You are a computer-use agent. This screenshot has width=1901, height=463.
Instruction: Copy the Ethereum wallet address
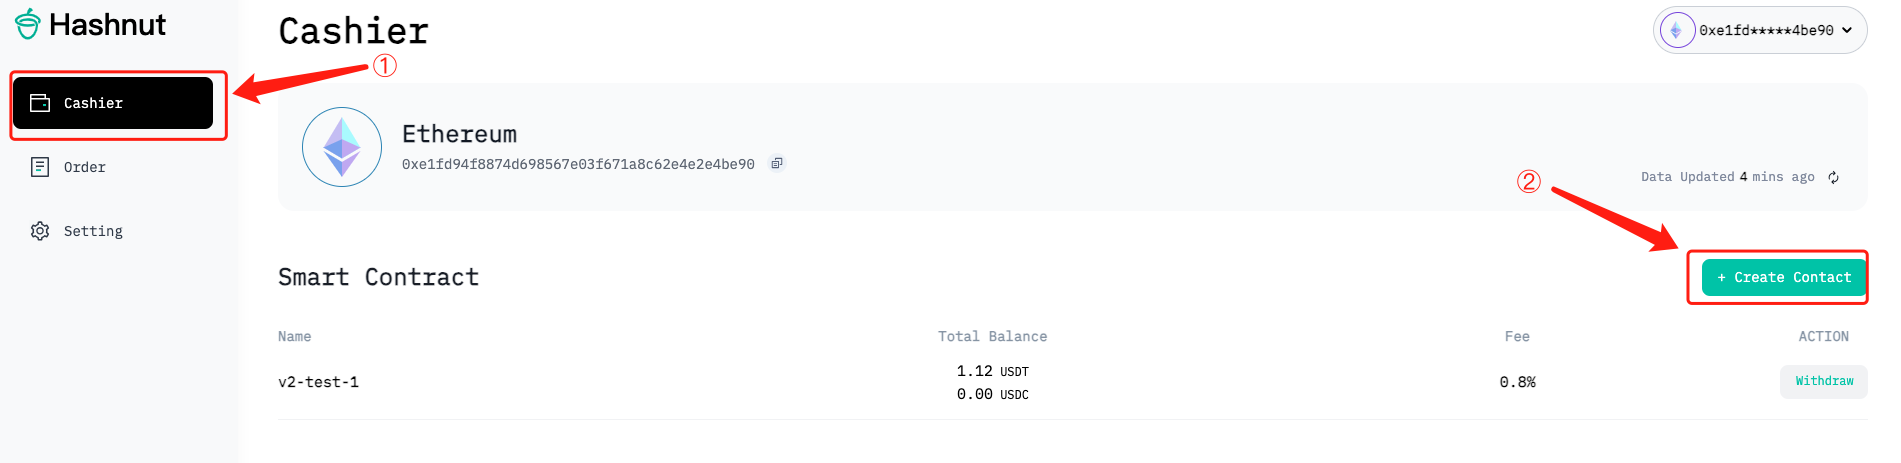click(777, 164)
